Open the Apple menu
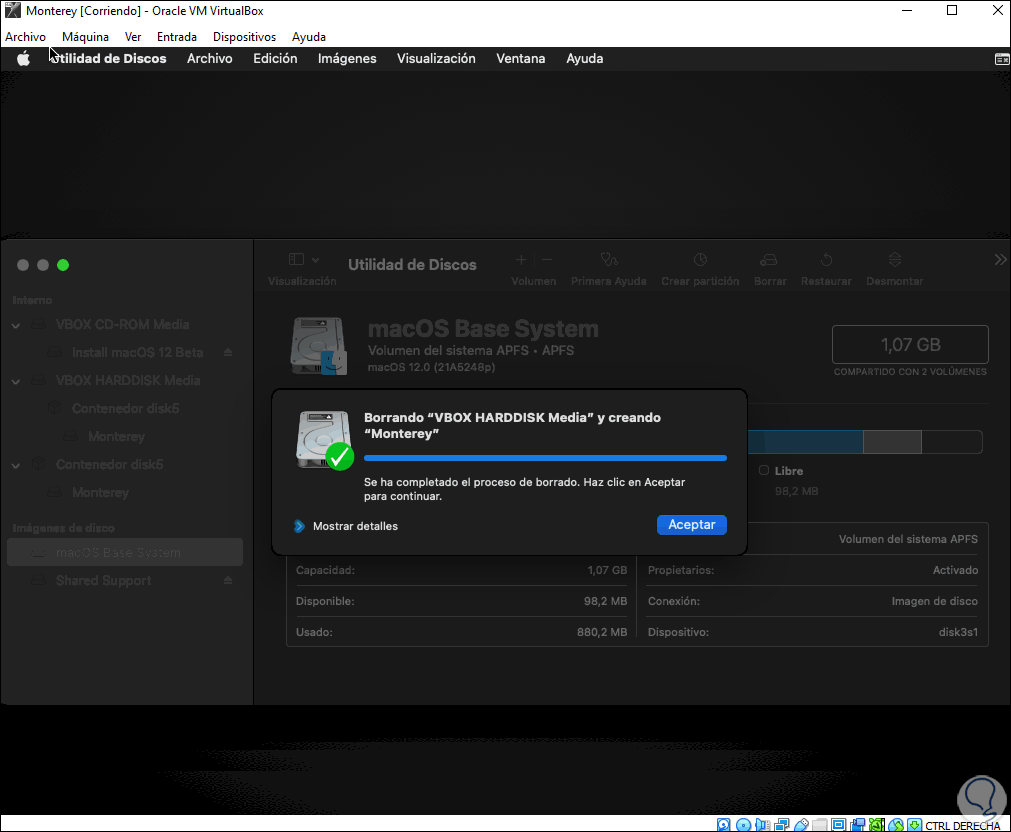Screen dimensions: 1011x832 pos(23,59)
